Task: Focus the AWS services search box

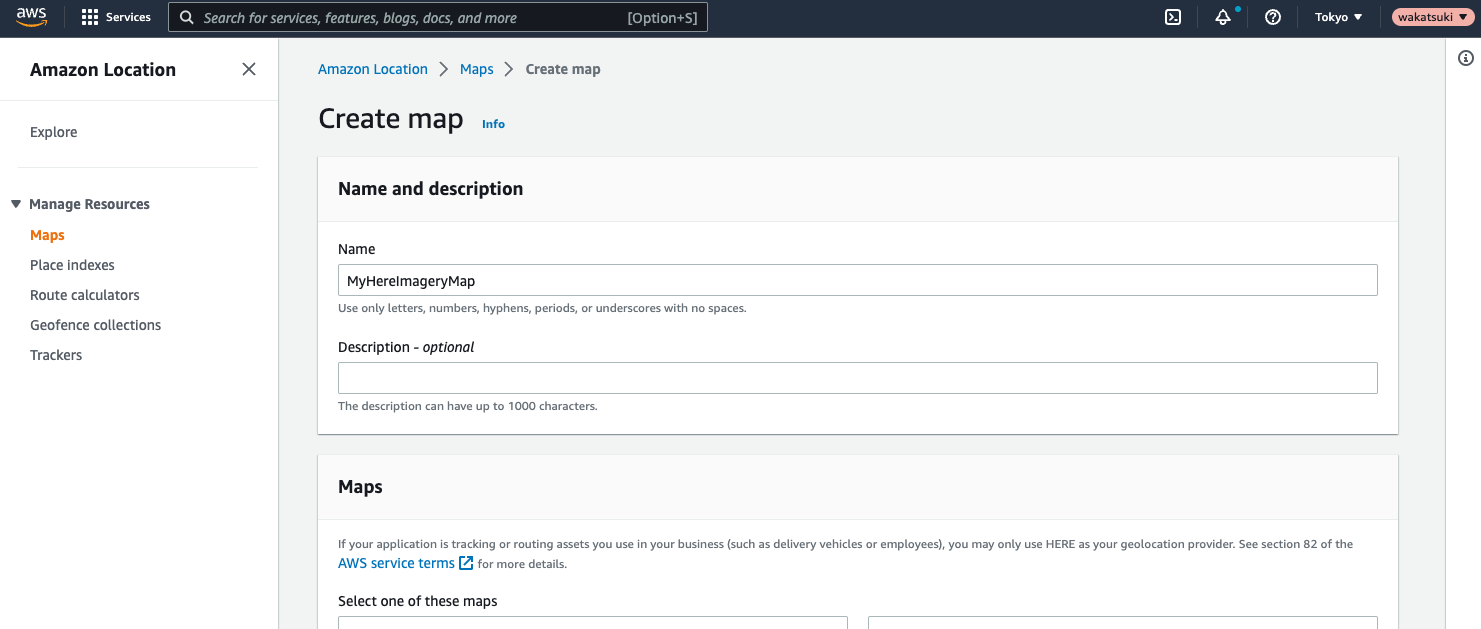Action: coord(438,17)
